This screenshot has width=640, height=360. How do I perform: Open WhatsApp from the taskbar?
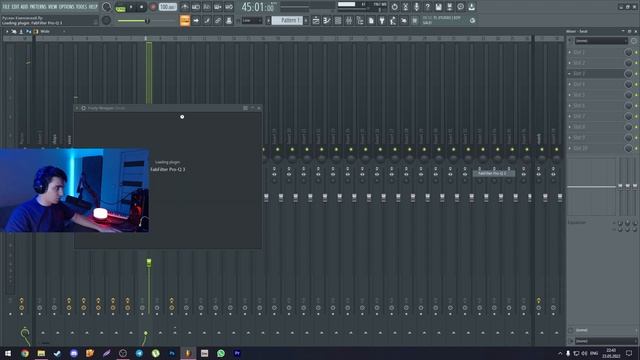[221, 353]
